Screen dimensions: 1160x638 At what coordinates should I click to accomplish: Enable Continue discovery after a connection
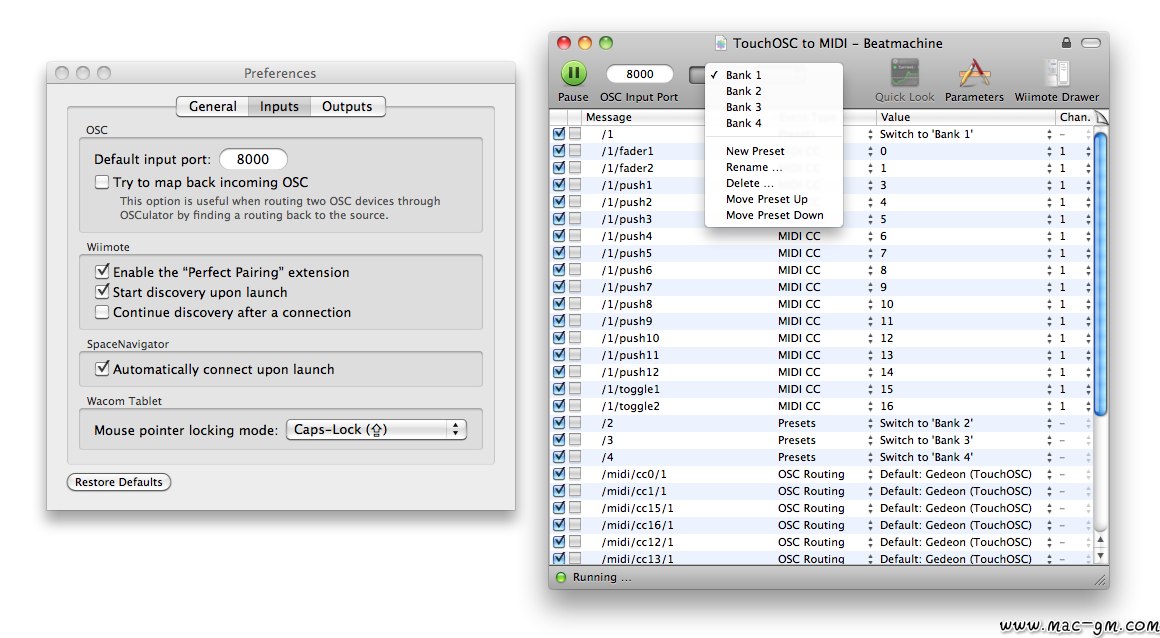pyautogui.click(x=102, y=312)
